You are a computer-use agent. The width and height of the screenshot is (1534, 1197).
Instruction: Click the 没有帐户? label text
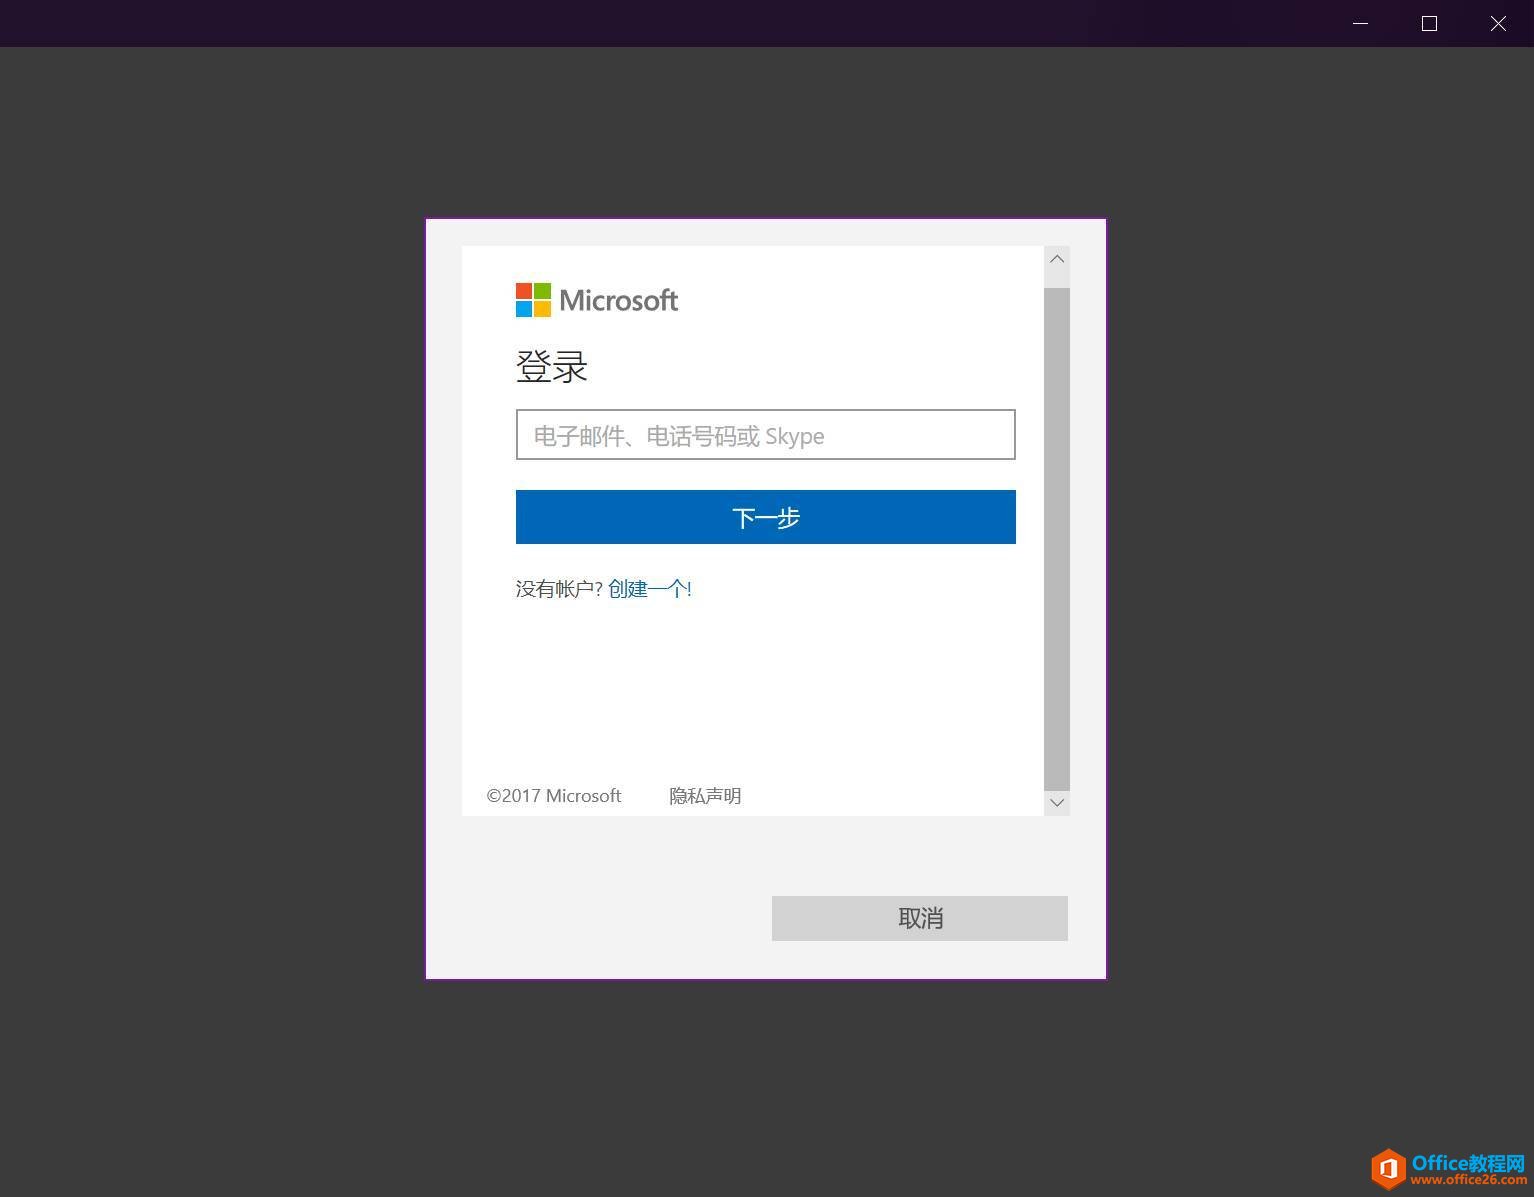pyautogui.click(x=557, y=588)
